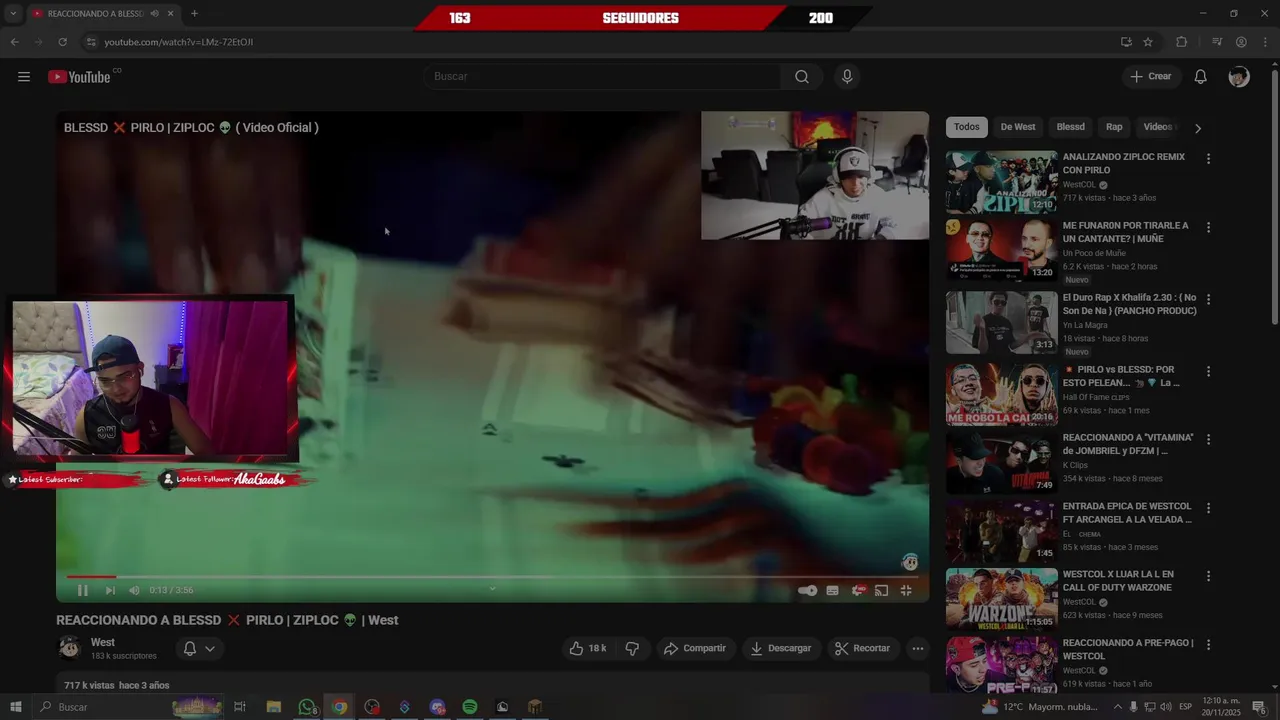The height and width of the screenshot is (720, 1280).
Task: Toggle subtitles in the player
Action: (832, 590)
